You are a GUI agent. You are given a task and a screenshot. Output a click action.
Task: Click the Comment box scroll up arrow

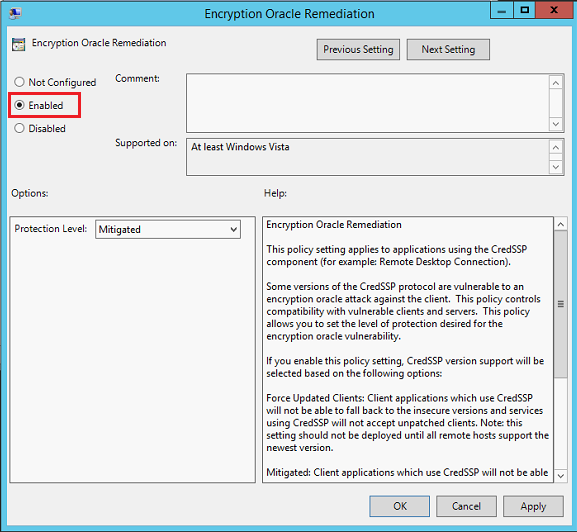(556, 83)
